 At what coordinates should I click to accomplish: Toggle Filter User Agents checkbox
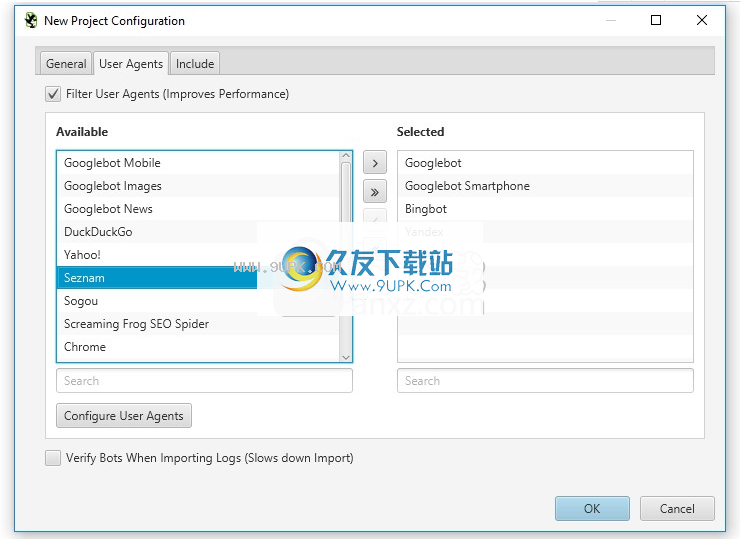pos(53,94)
